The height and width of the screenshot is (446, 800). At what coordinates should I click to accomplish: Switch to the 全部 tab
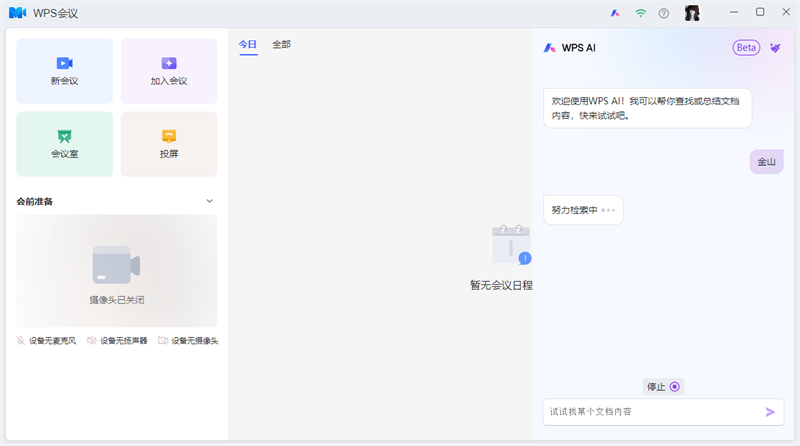click(282, 44)
